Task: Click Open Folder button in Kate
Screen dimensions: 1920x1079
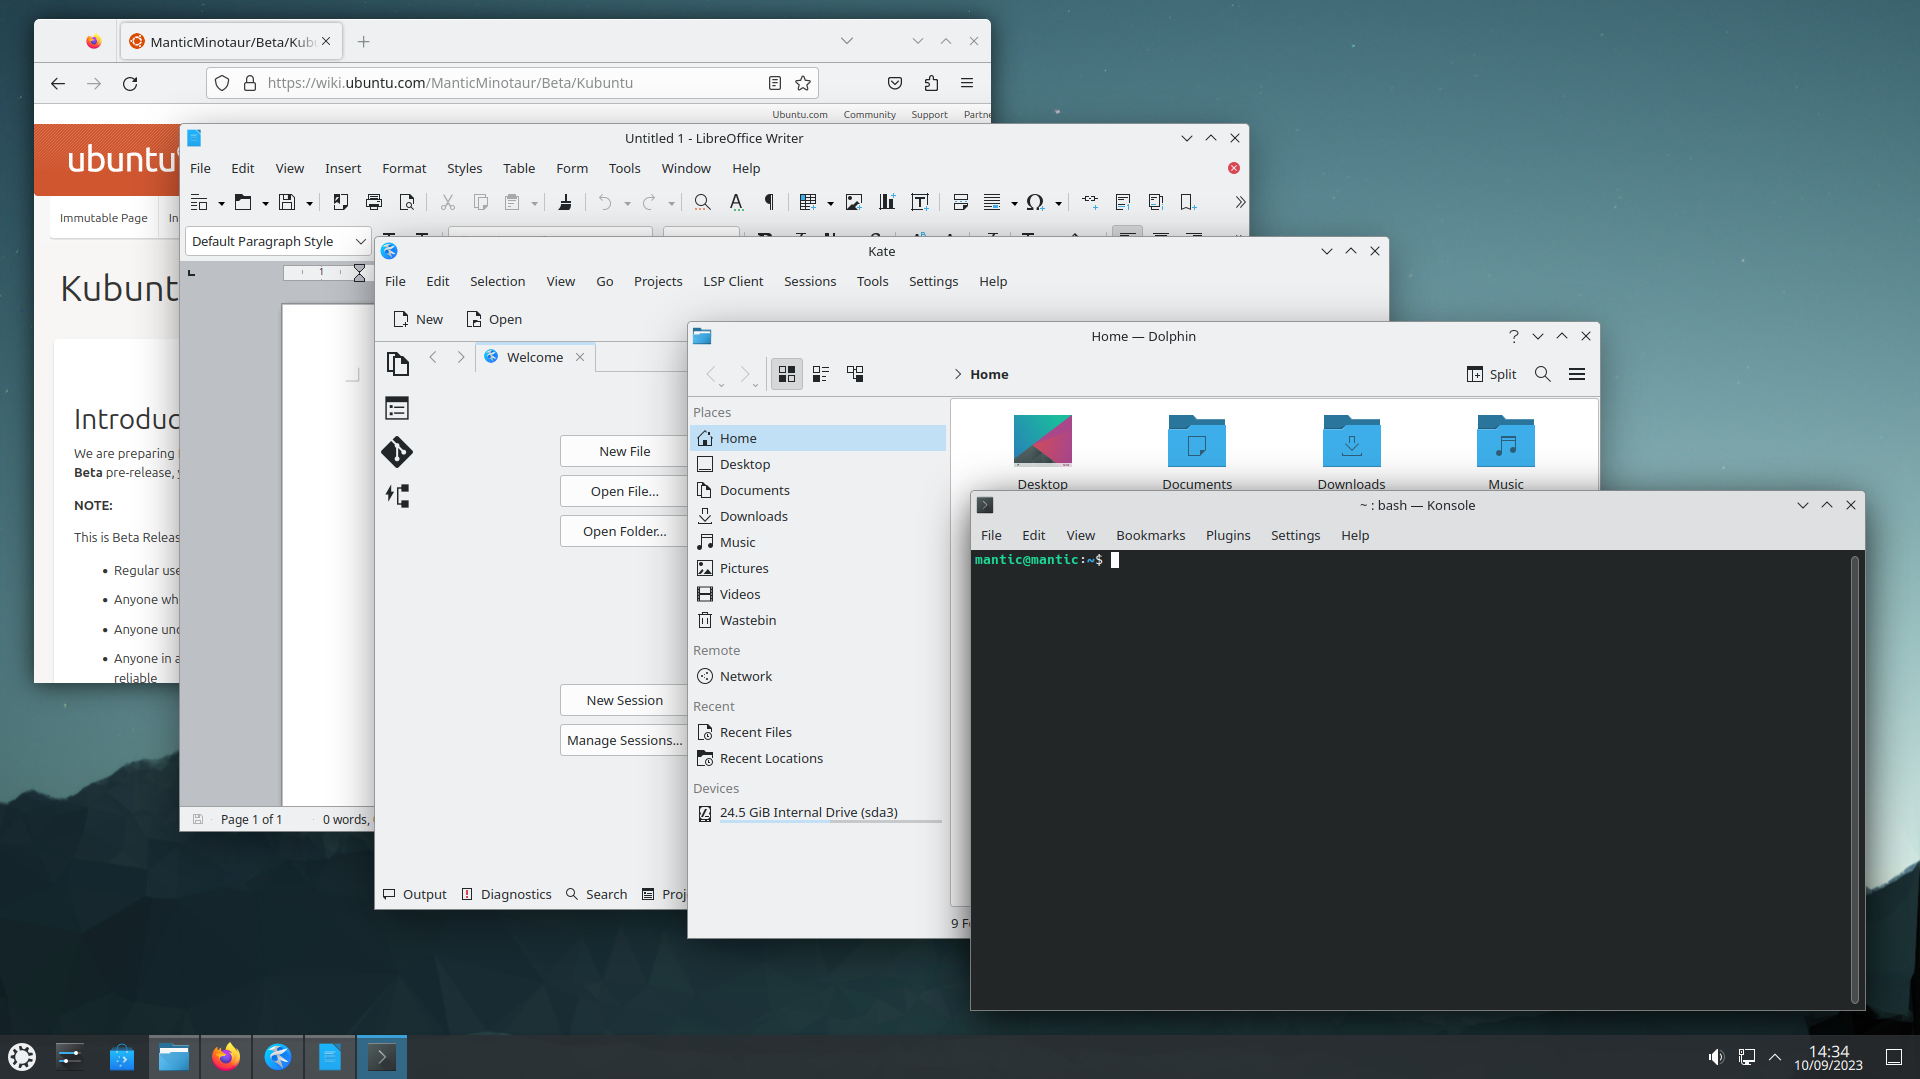Action: pyautogui.click(x=624, y=531)
